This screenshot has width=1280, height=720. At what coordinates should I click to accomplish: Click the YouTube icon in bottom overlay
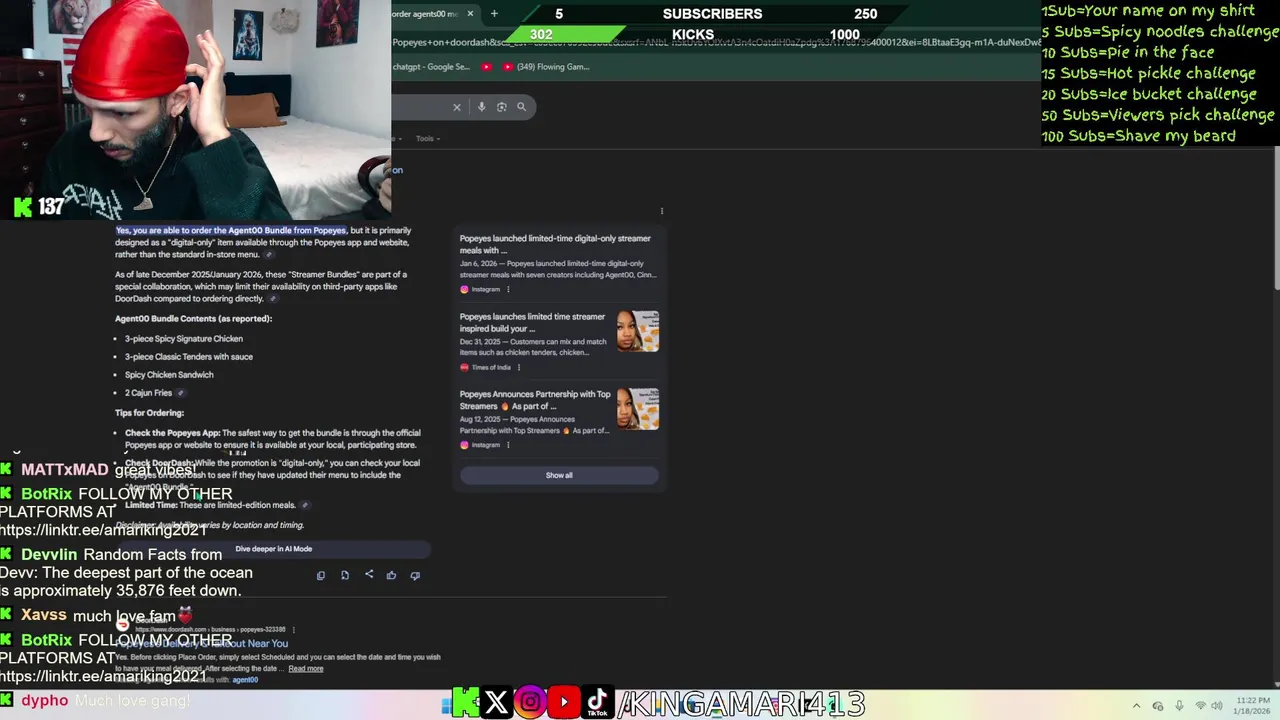click(564, 703)
